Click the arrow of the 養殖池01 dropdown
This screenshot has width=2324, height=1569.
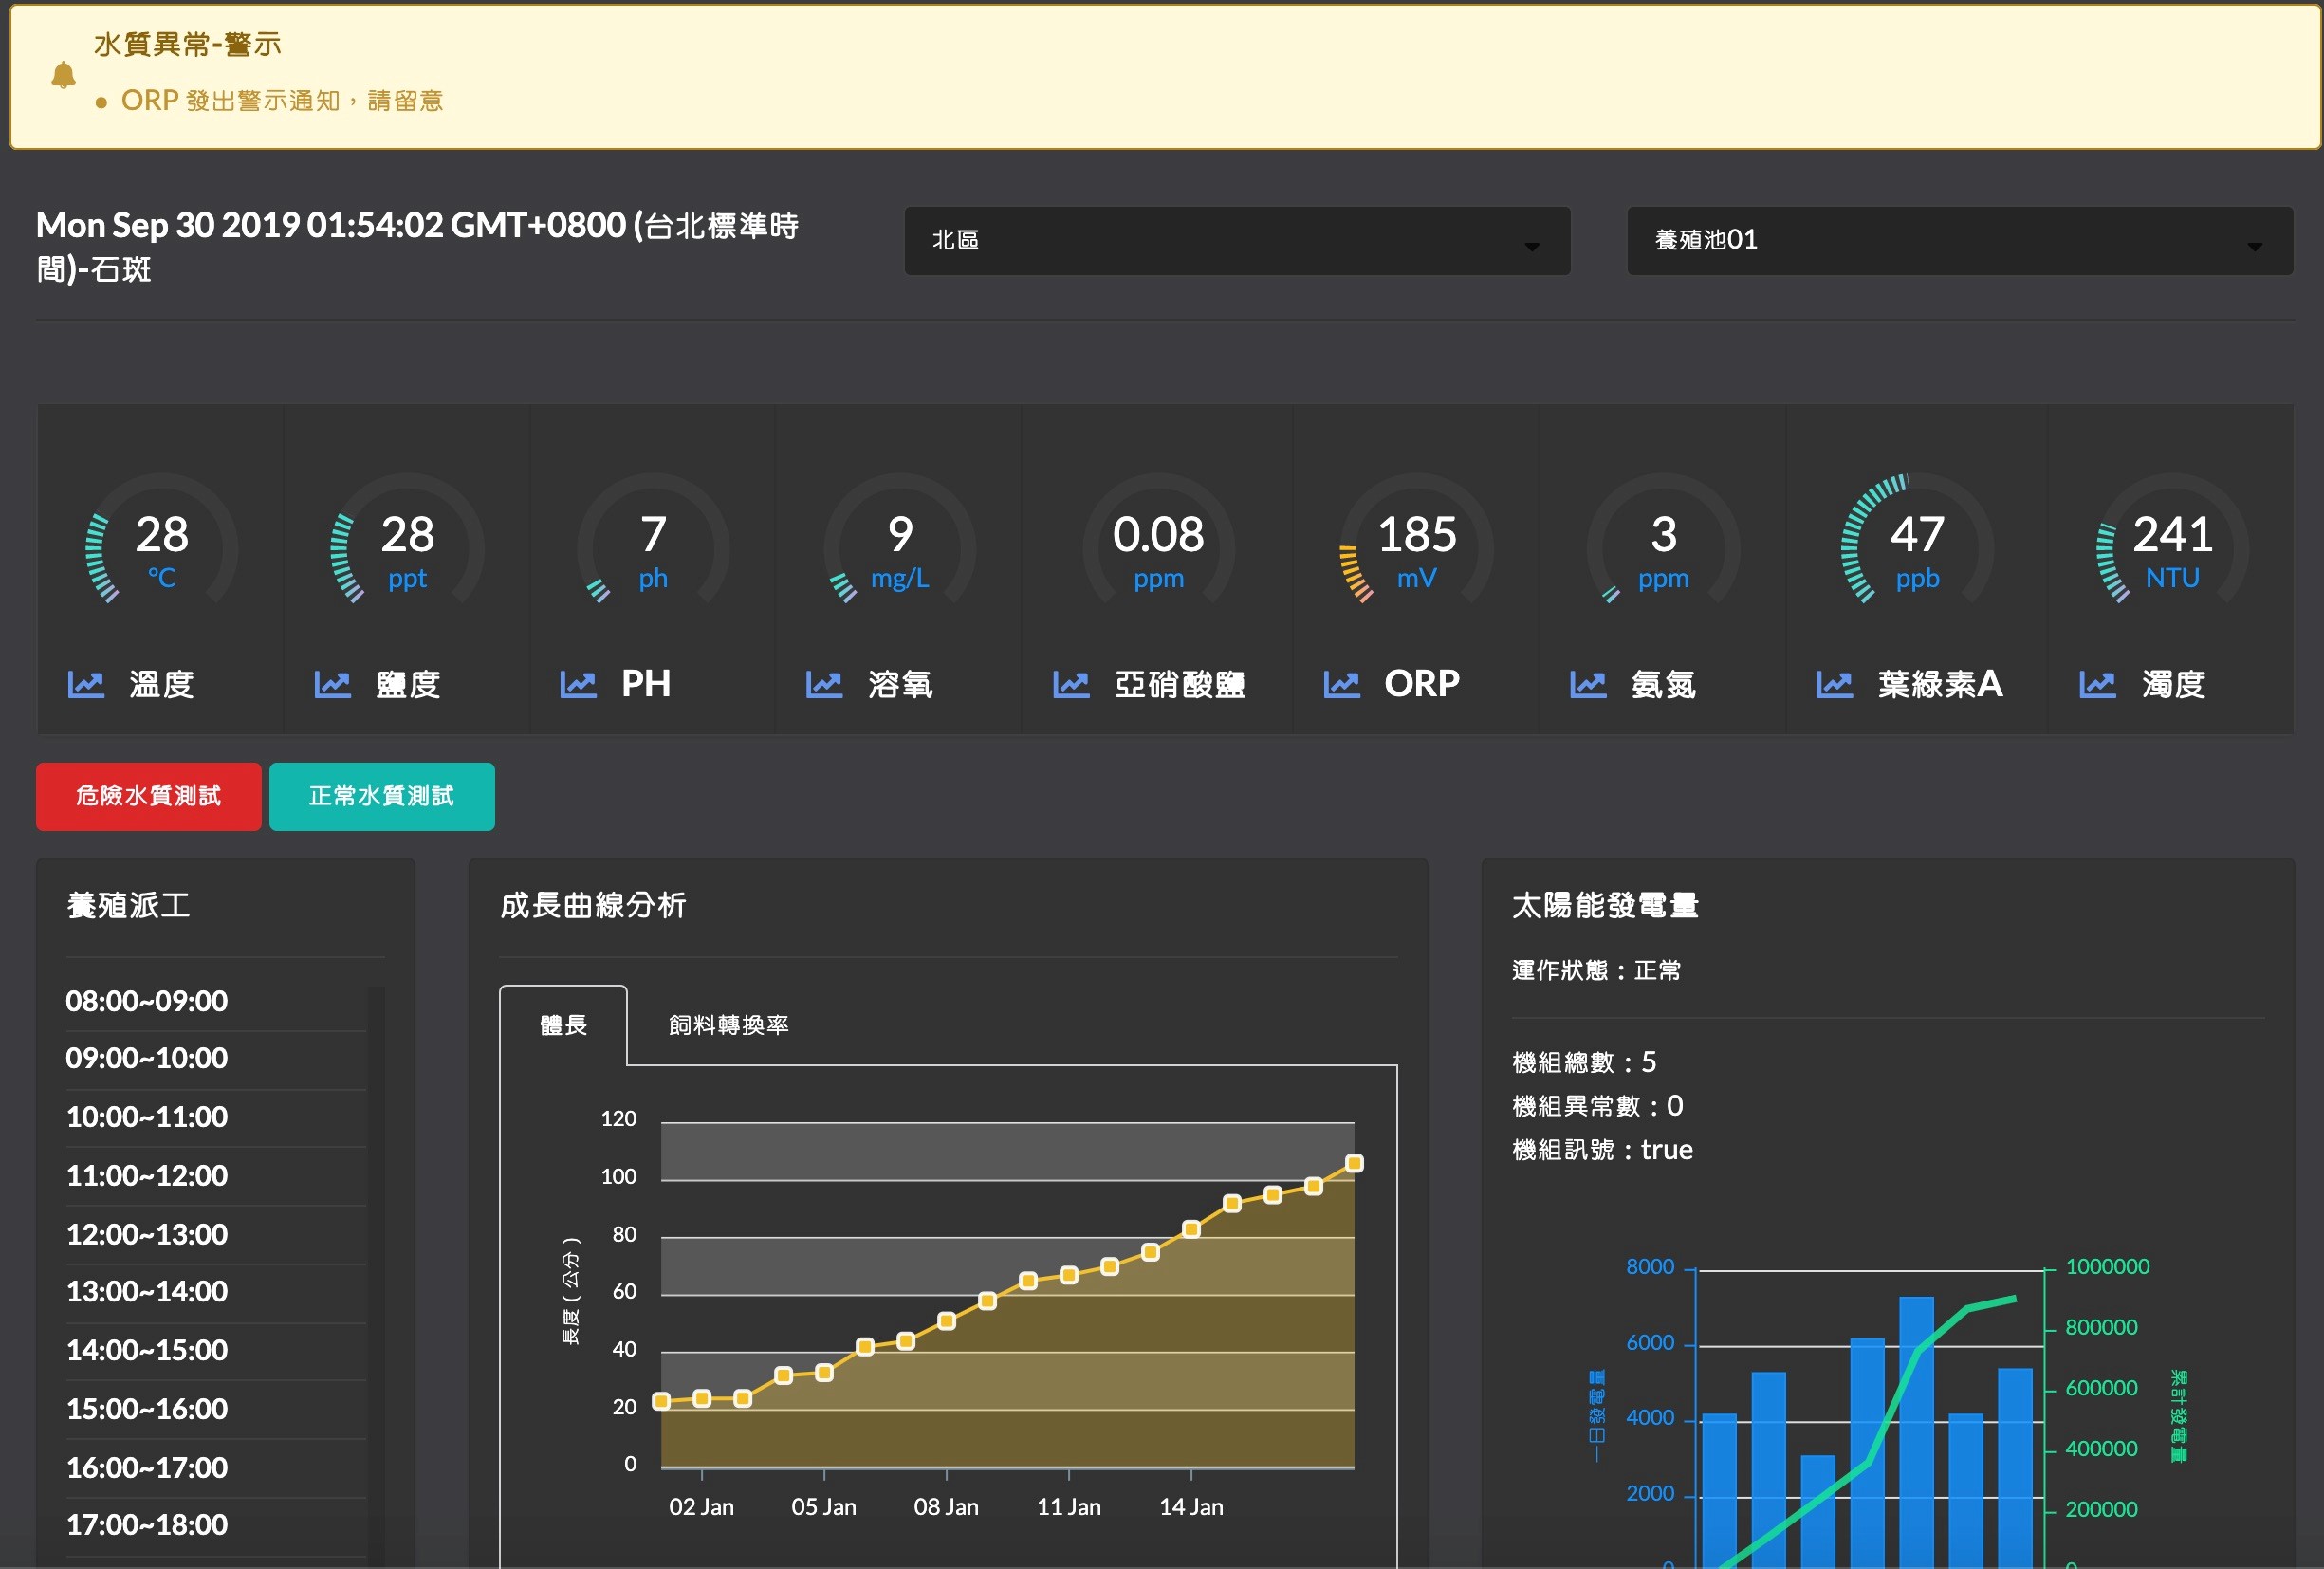[2255, 246]
